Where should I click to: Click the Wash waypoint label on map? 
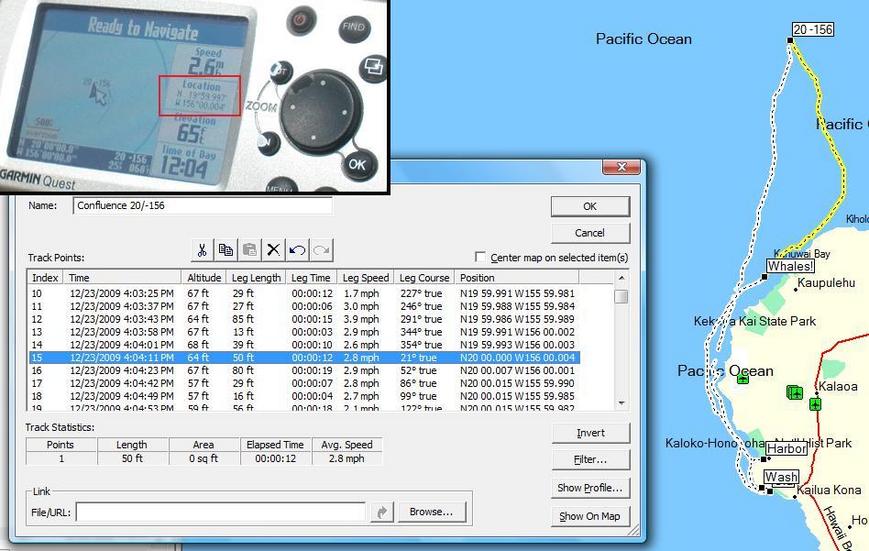pos(781,477)
